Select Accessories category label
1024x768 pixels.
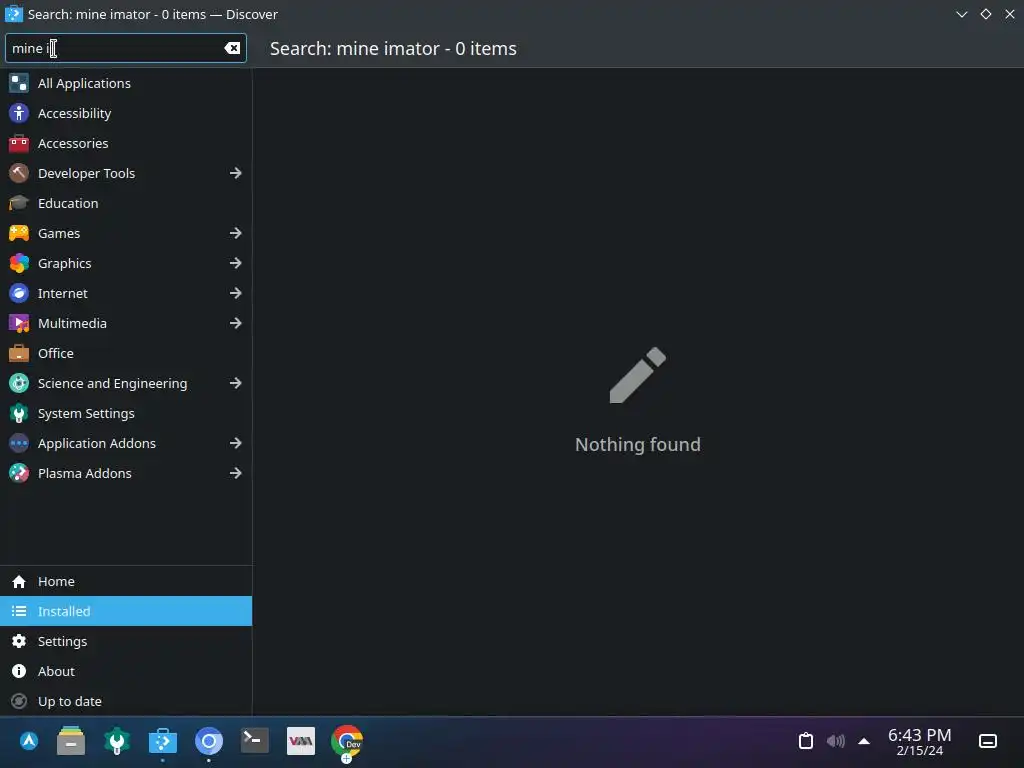[73, 143]
